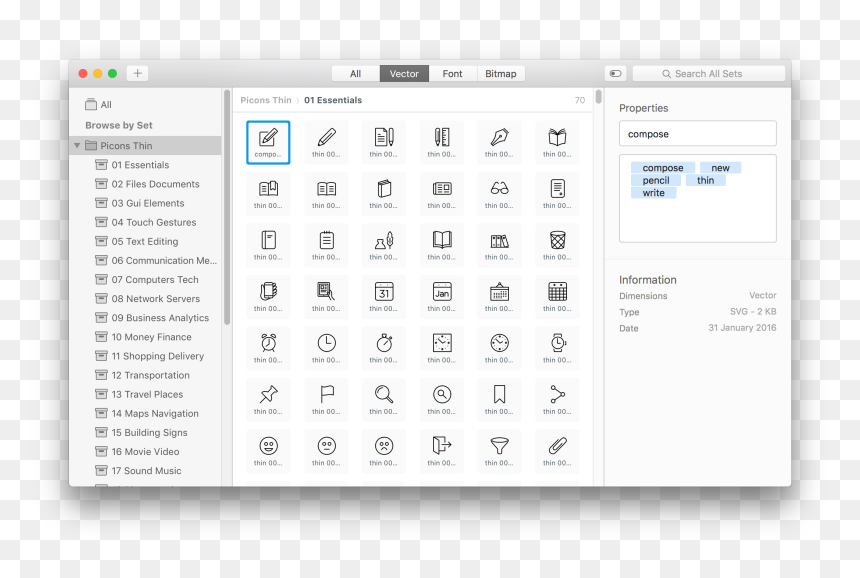Image resolution: width=860 pixels, height=578 pixels.
Task: Select the magnifying glass icon in grid
Action: 384,400
